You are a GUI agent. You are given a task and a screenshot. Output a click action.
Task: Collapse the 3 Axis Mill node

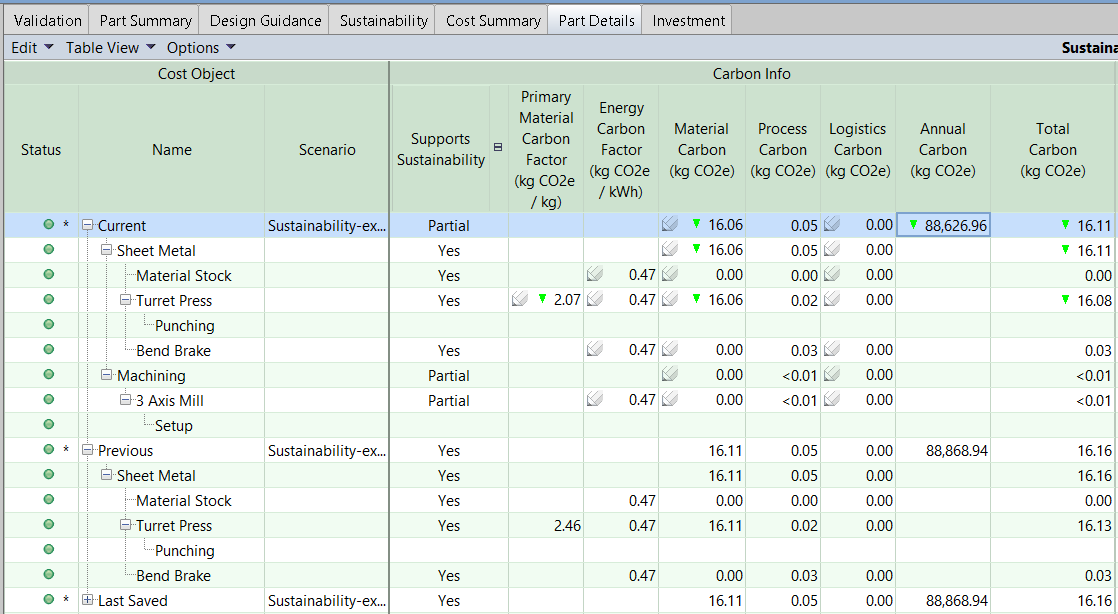pos(125,400)
